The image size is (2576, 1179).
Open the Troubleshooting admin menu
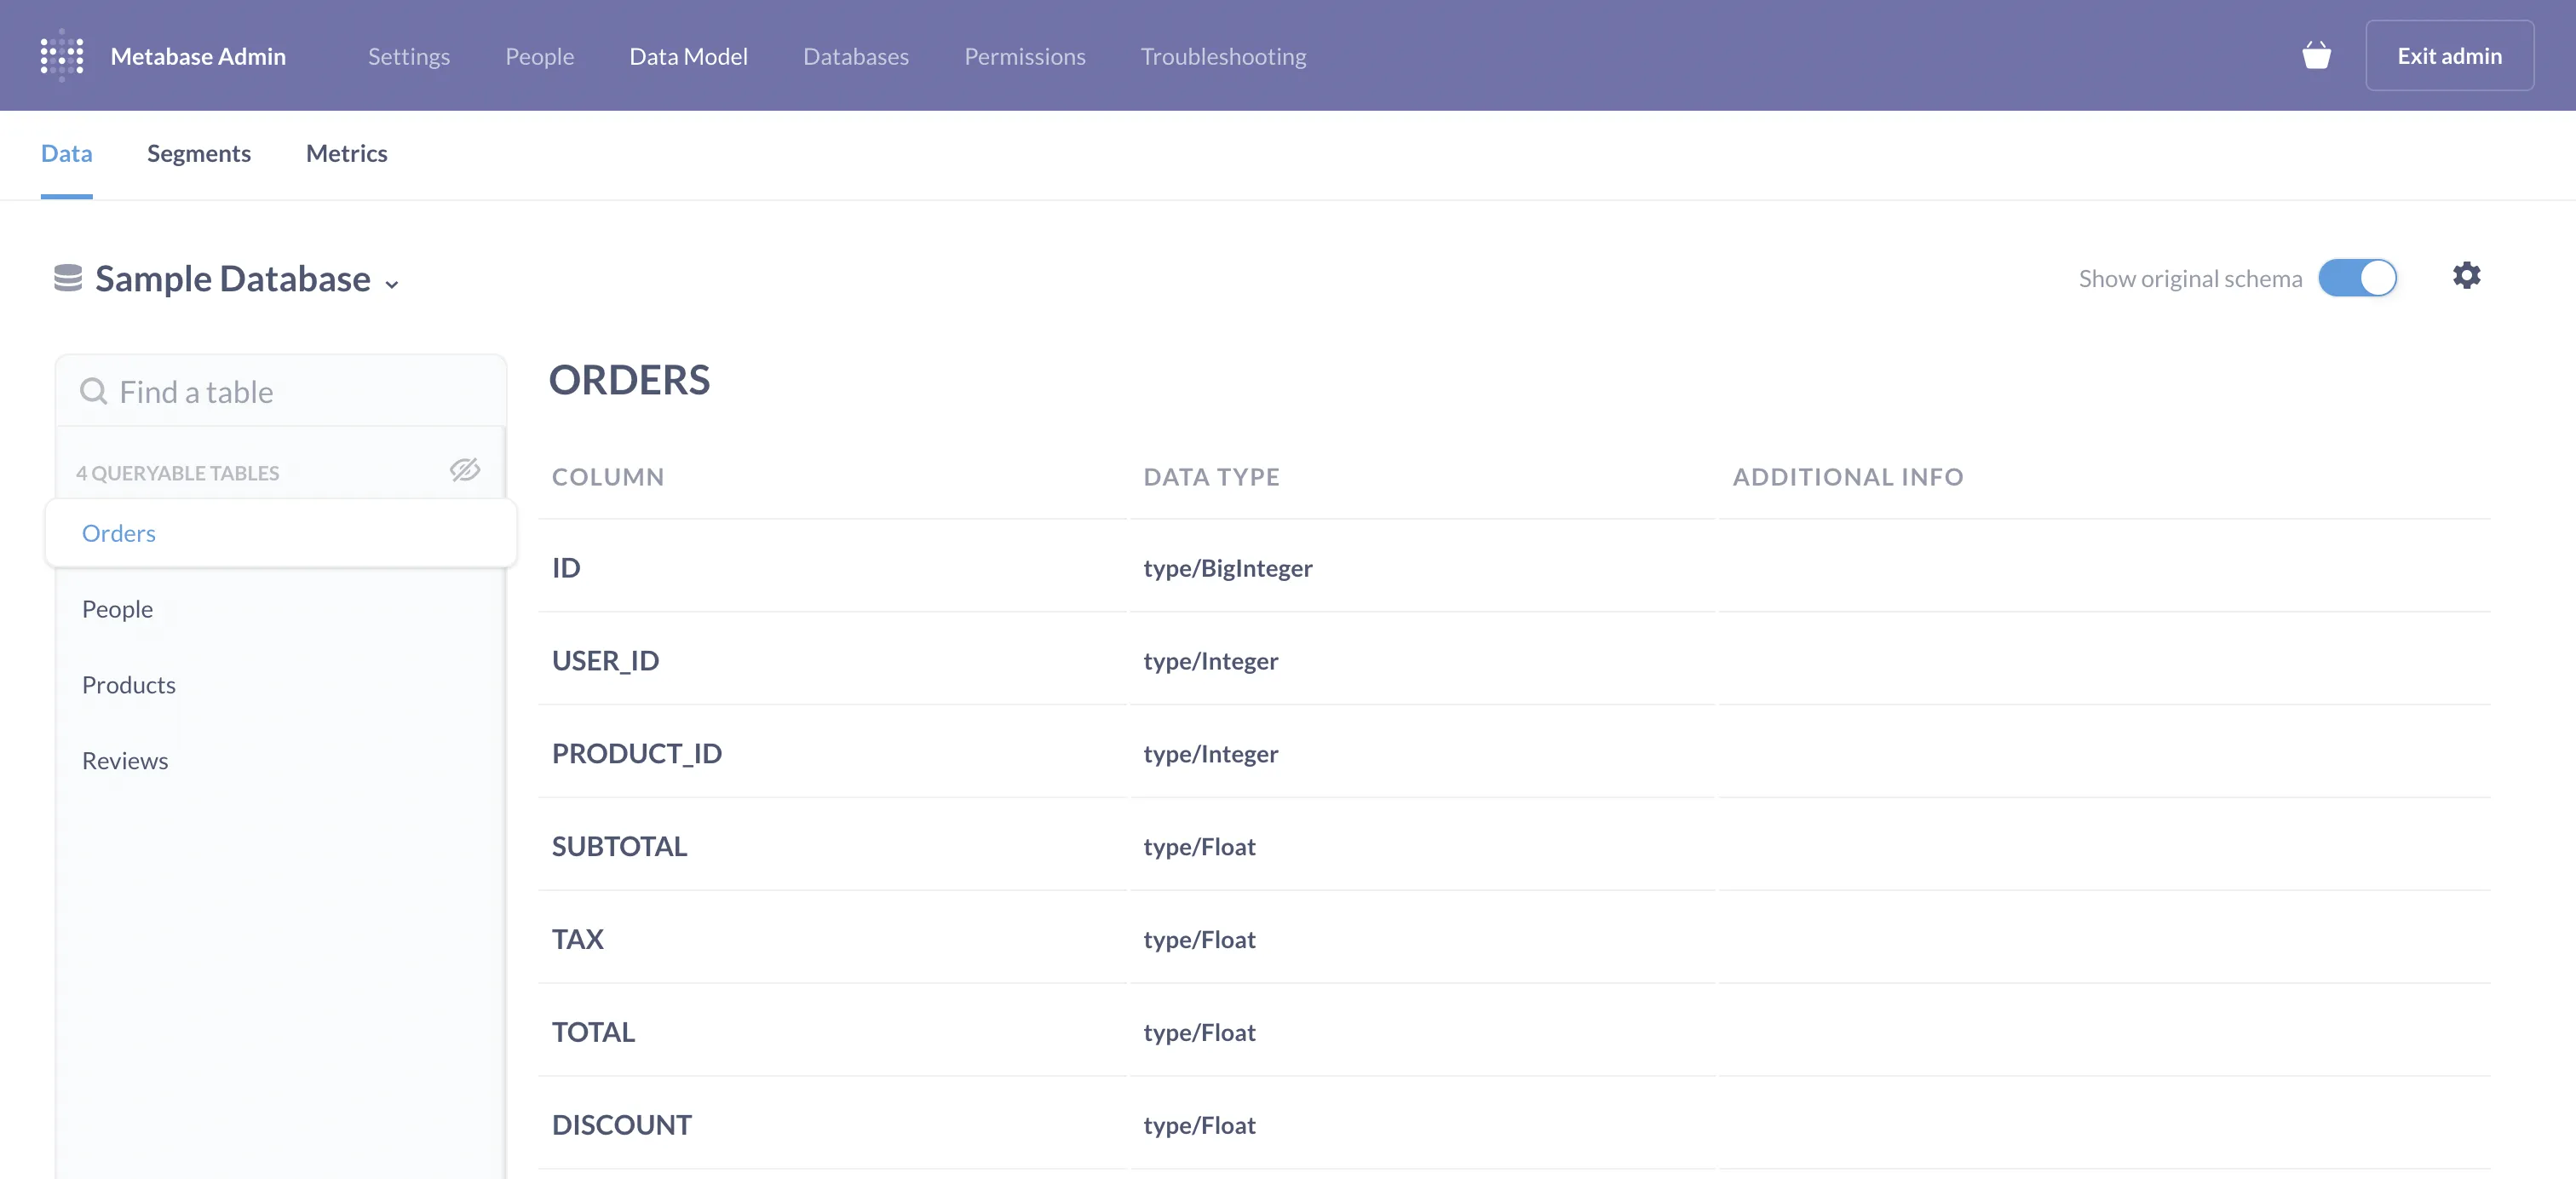[x=1223, y=56]
